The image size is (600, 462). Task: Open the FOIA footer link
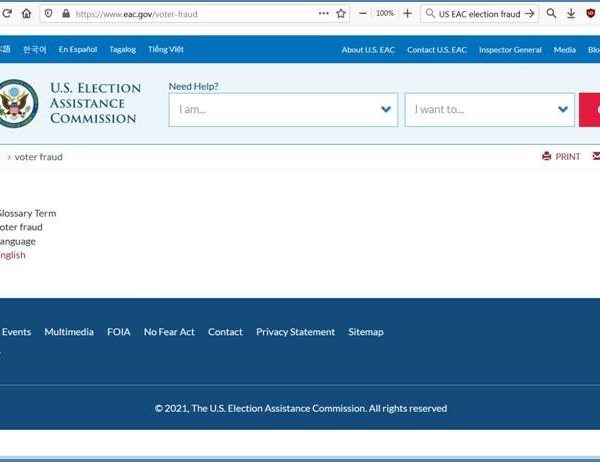pyautogui.click(x=119, y=332)
